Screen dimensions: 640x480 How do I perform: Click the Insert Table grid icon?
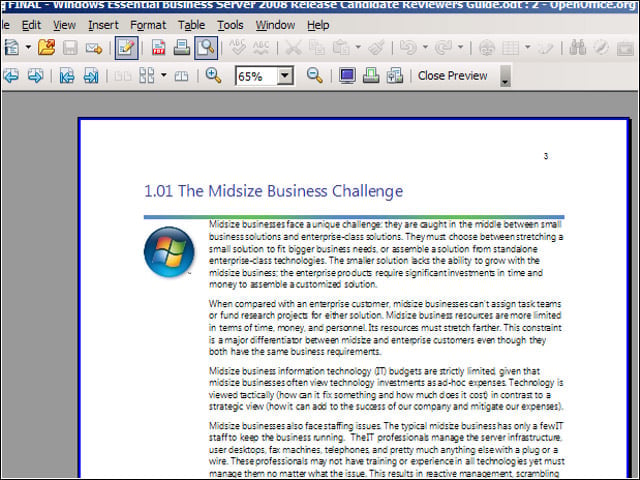pyautogui.click(x=511, y=48)
